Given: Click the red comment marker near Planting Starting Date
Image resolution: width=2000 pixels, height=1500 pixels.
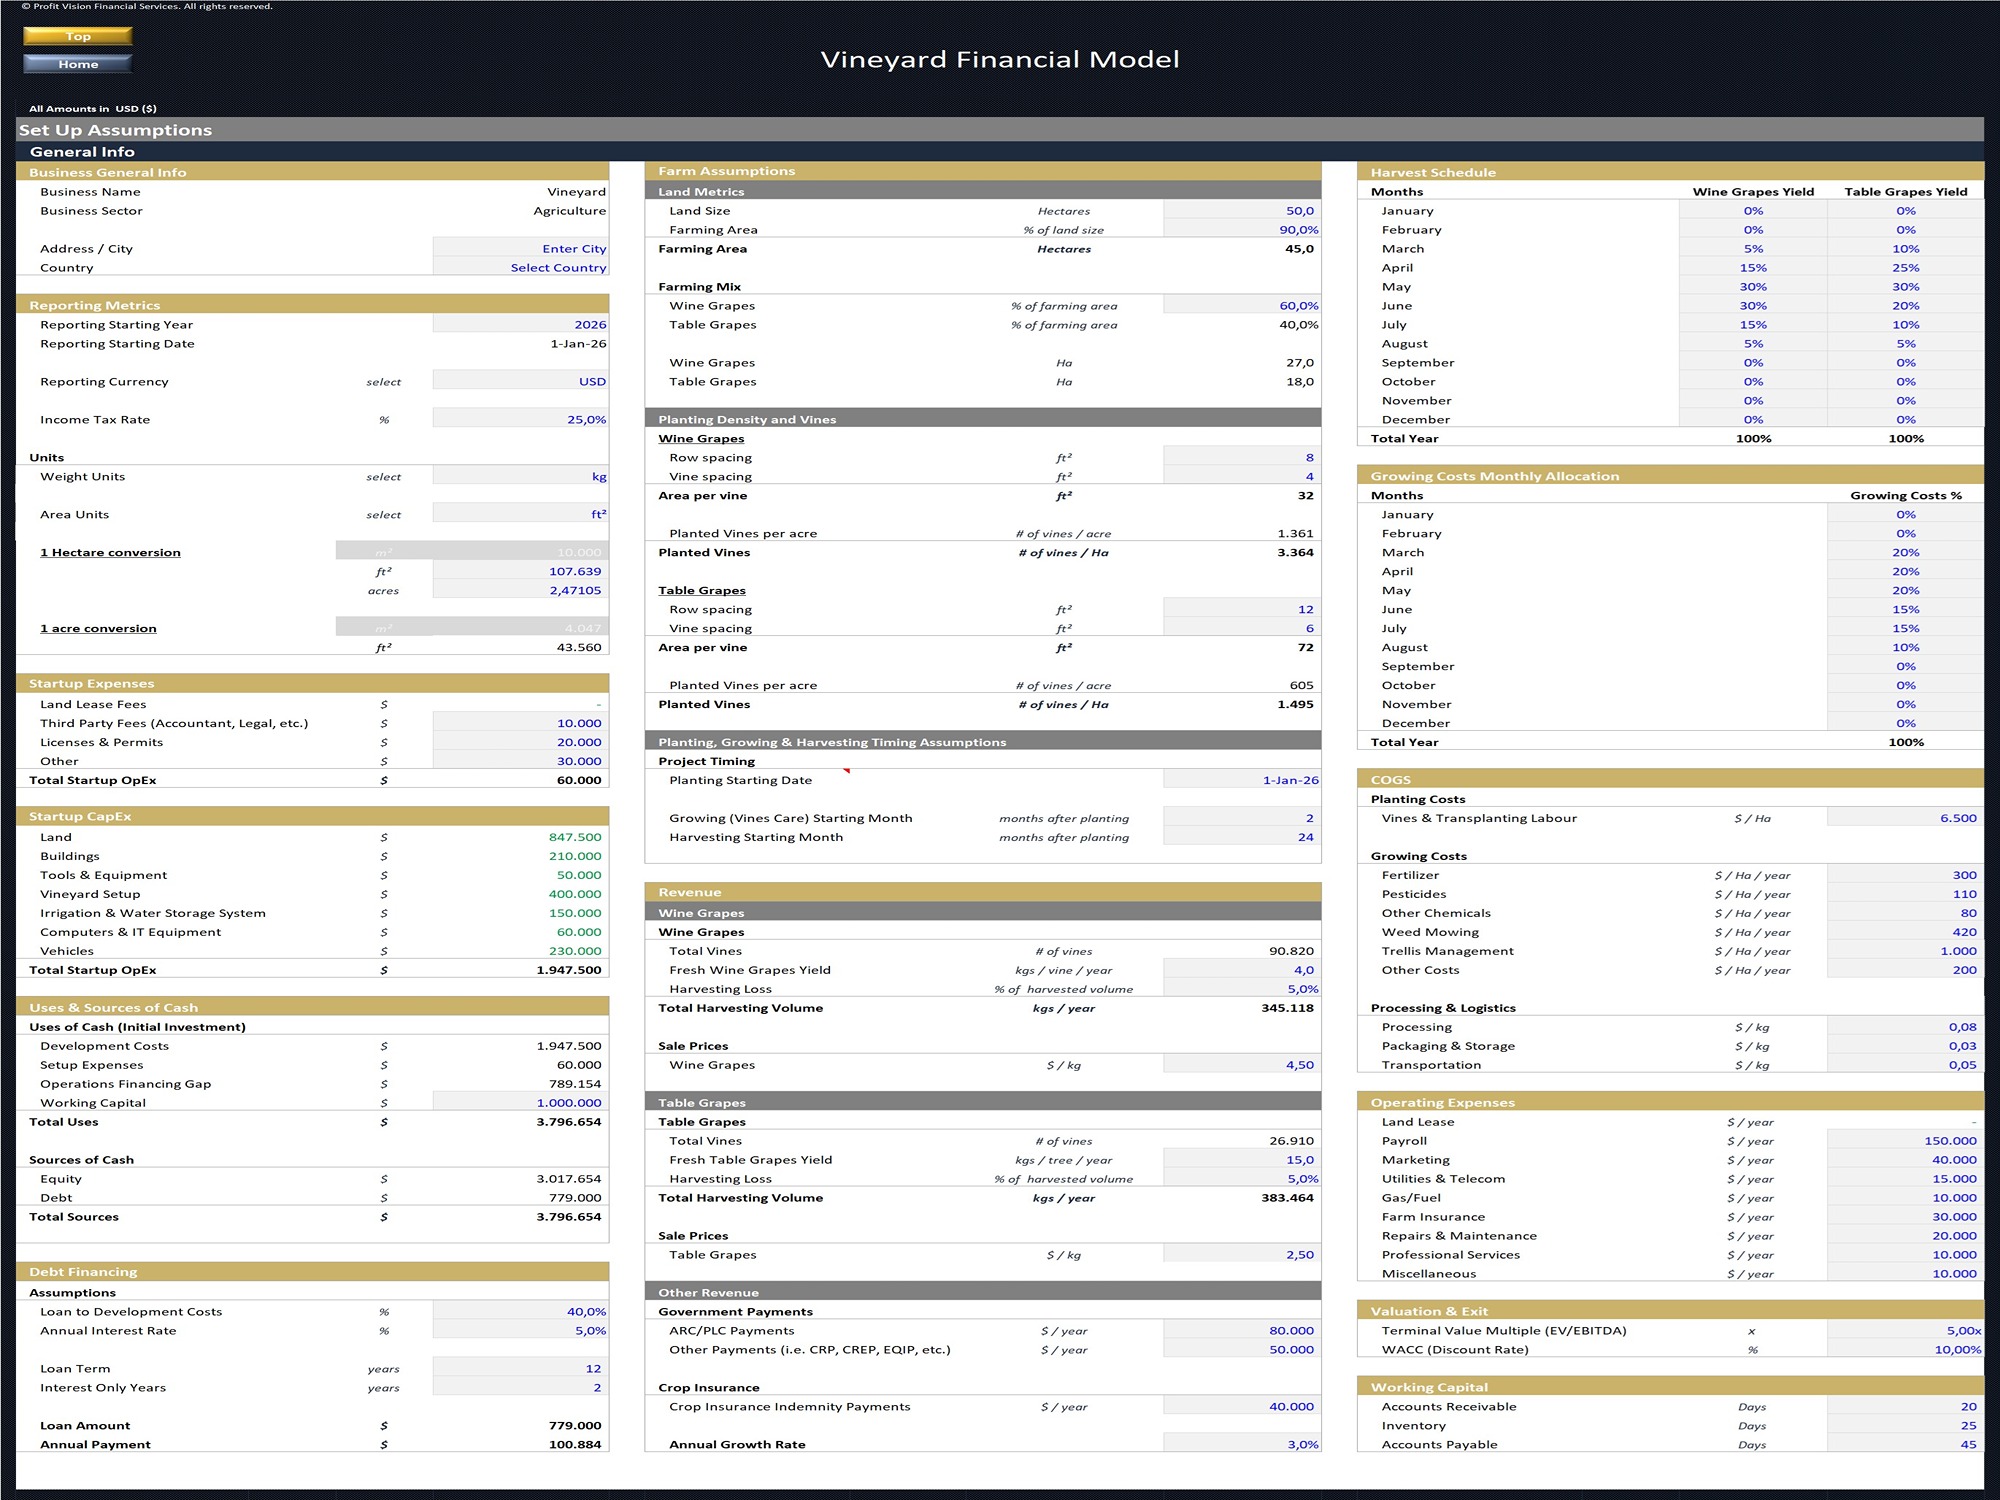Looking at the screenshot, I should 847,771.
